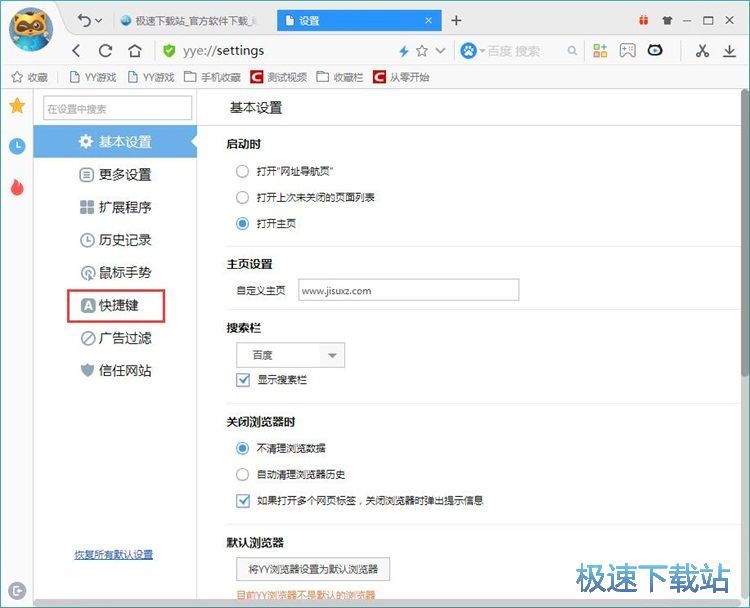Viewport: 750px width, 608px height.
Task: Click the raccoon avatar logo
Action: click(31, 29)
